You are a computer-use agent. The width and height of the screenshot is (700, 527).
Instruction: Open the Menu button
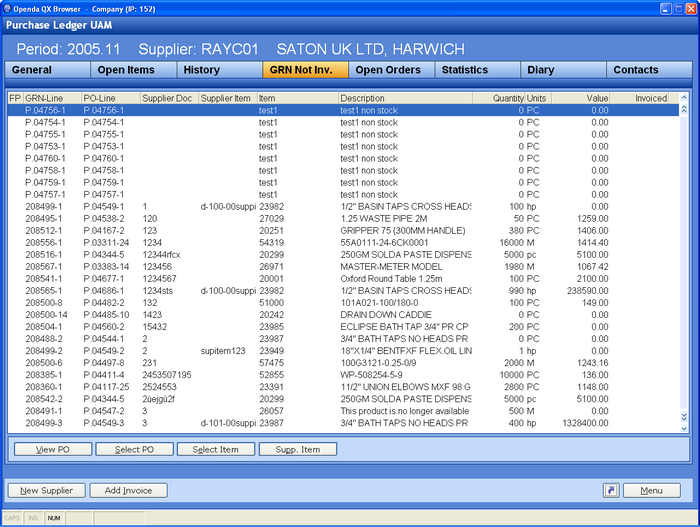point(651,490)
